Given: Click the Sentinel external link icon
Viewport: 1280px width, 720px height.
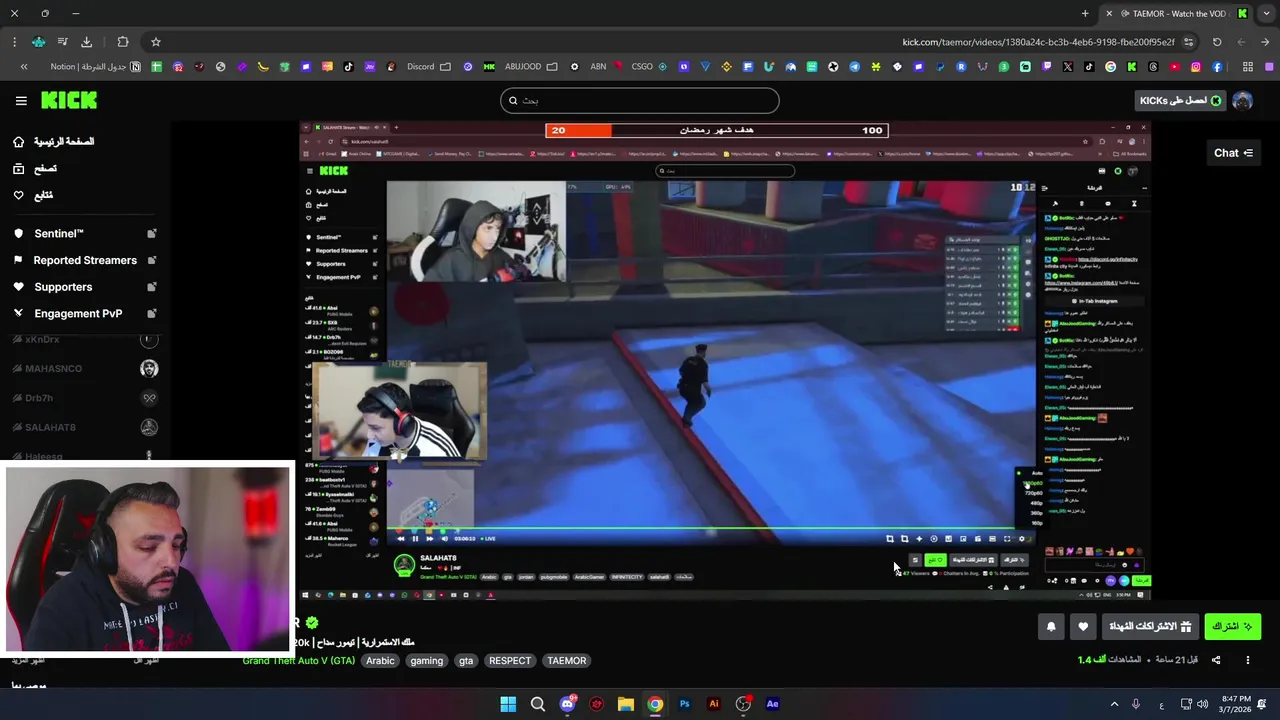Looking at the screenshot, I should point(151,234).
